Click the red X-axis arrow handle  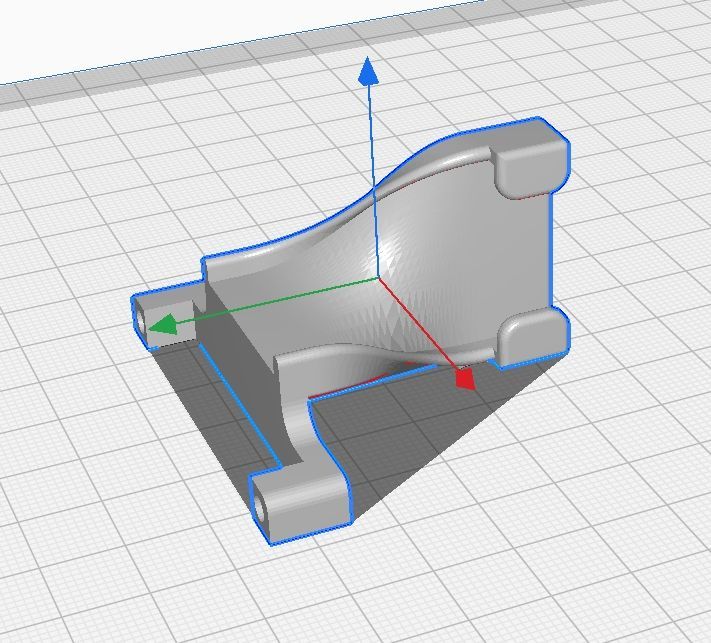[x=465, y=379]
